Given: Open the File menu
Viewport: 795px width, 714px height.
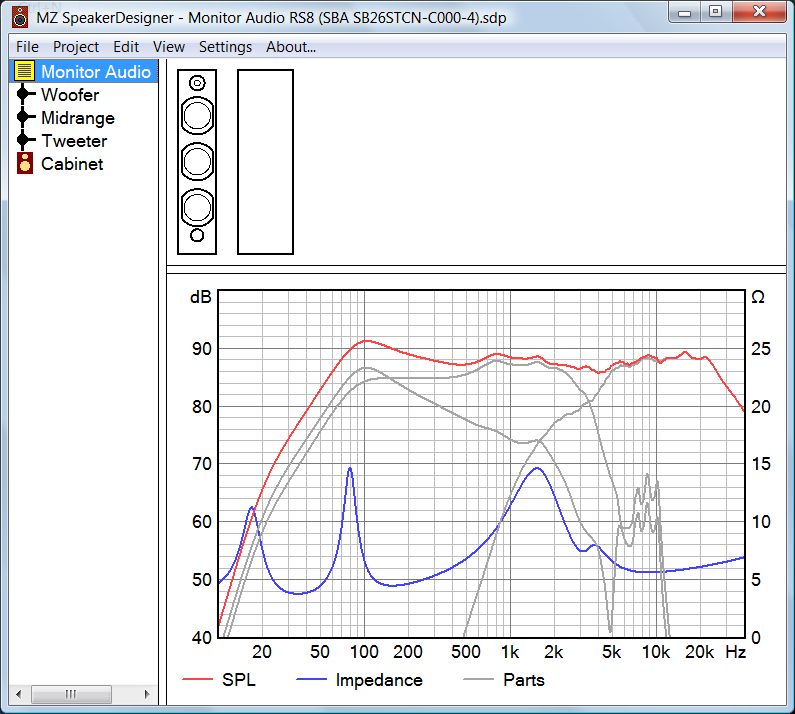Looking at the screenshot, I should pos(27,47).
